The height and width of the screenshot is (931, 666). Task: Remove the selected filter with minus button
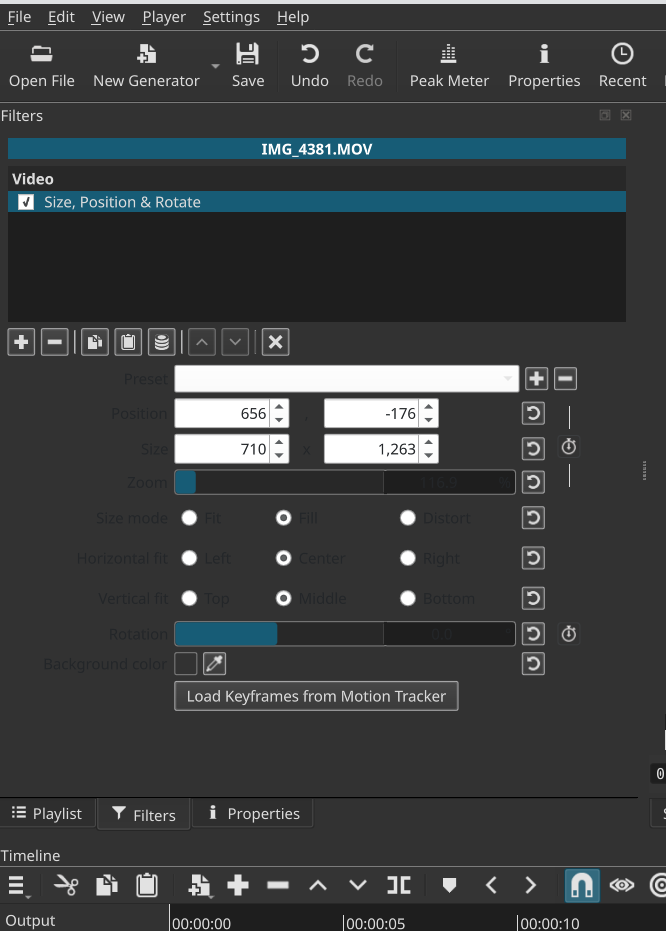tap(55, 342)
